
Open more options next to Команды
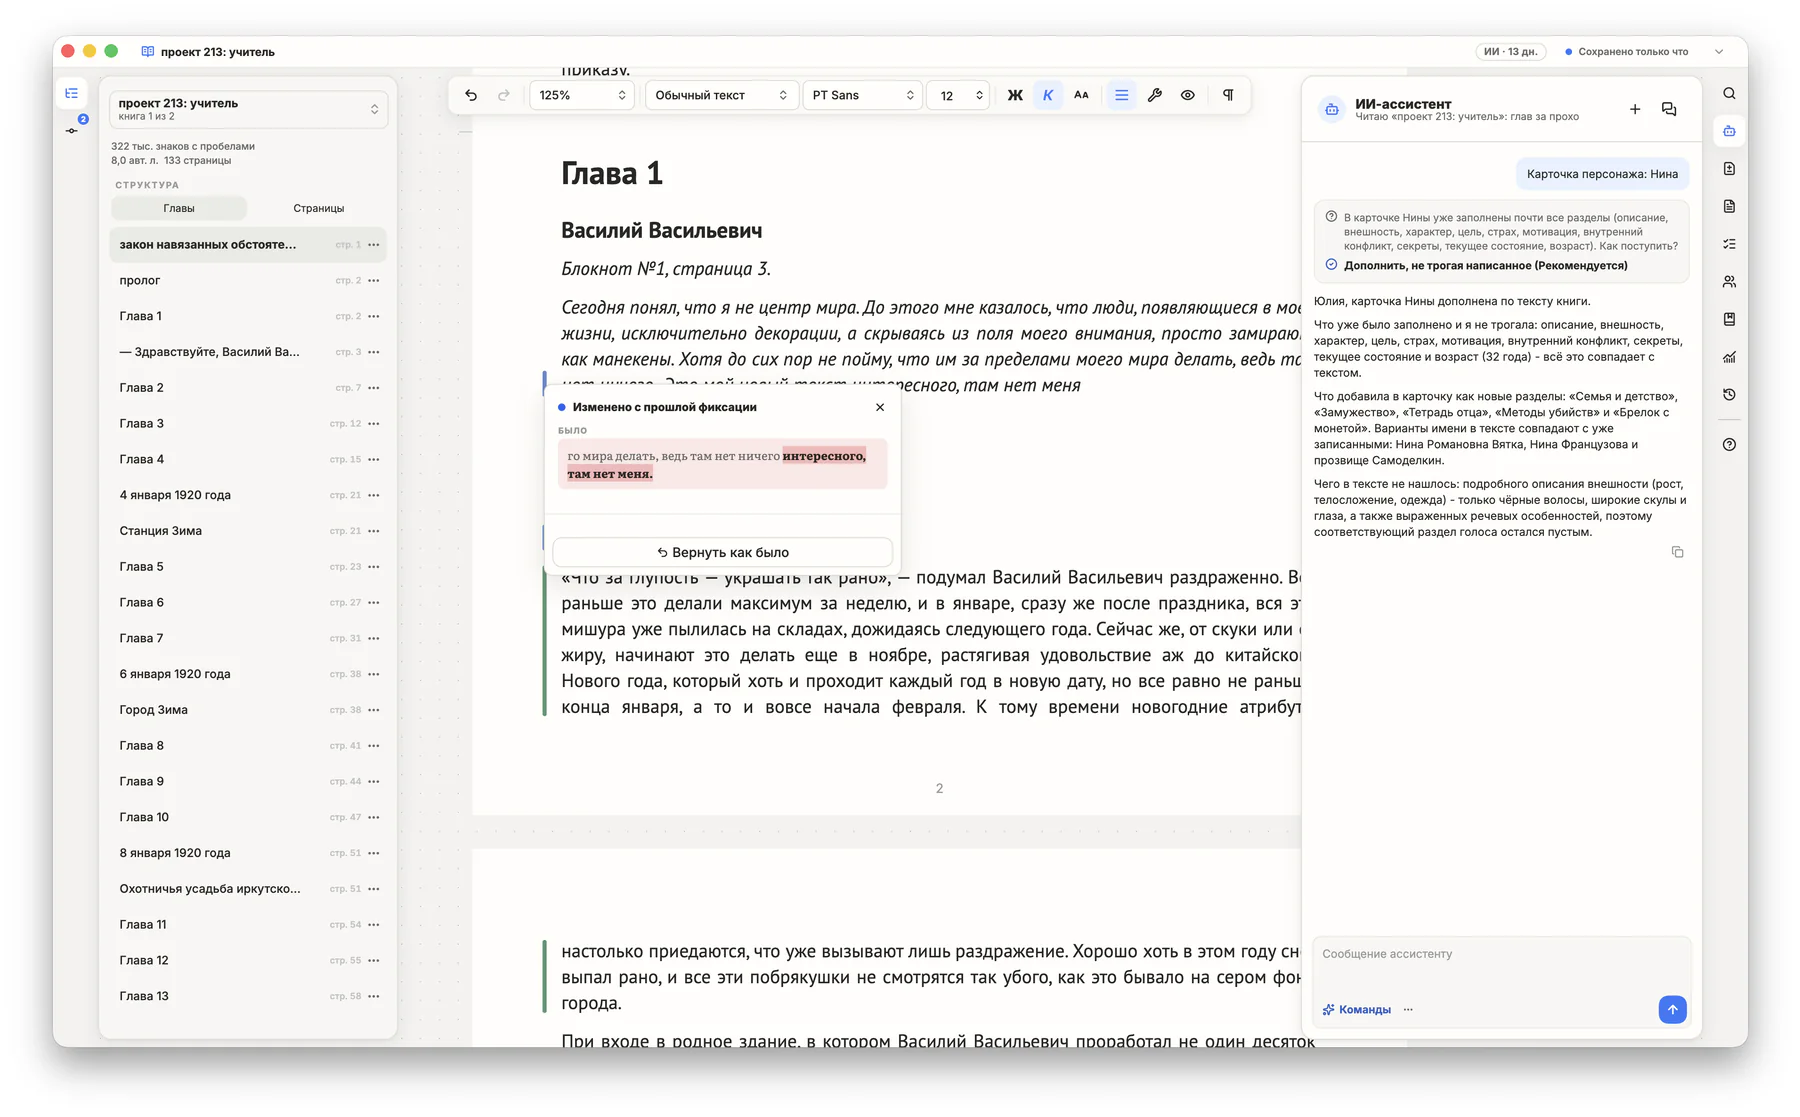(1408, 1010)
